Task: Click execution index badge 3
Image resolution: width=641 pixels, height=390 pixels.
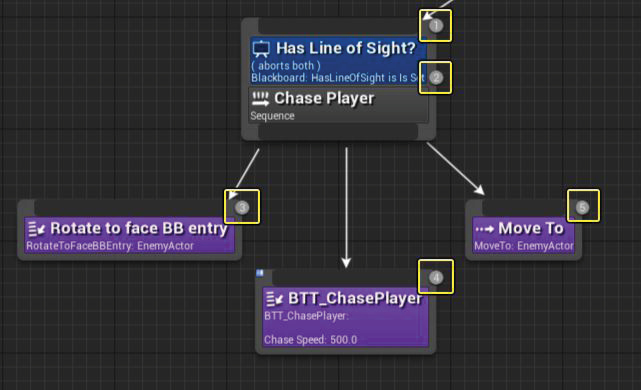Action: (242, 207)
